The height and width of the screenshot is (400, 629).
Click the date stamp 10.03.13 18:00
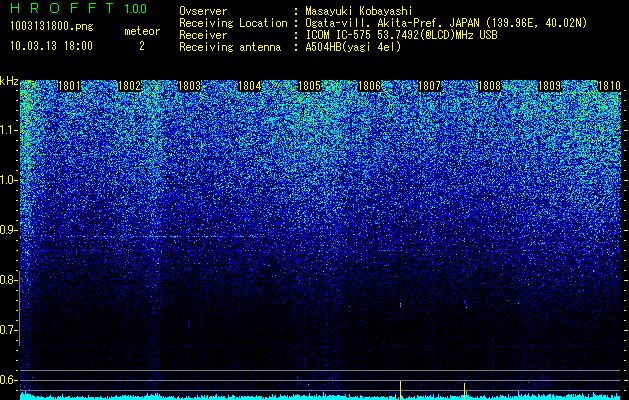tap(51, 46)
